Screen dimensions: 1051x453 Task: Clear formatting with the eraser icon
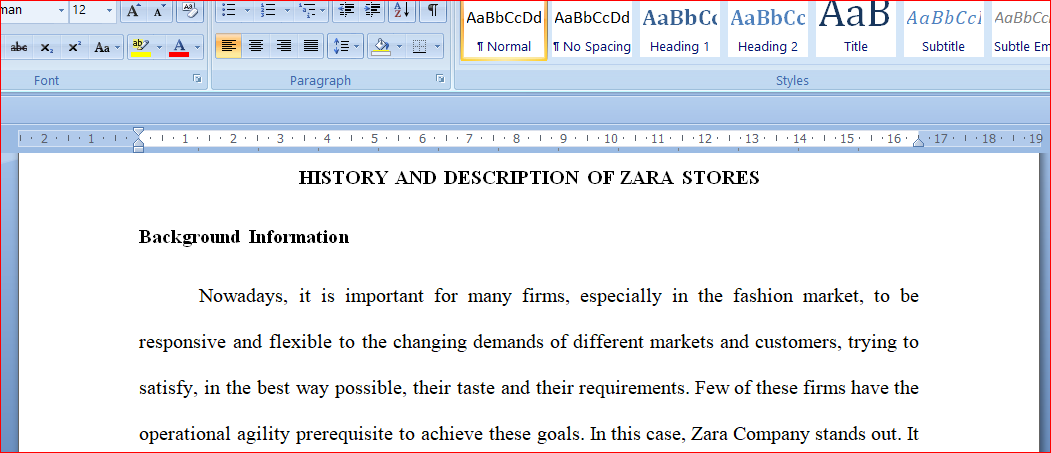pos(190,10)
